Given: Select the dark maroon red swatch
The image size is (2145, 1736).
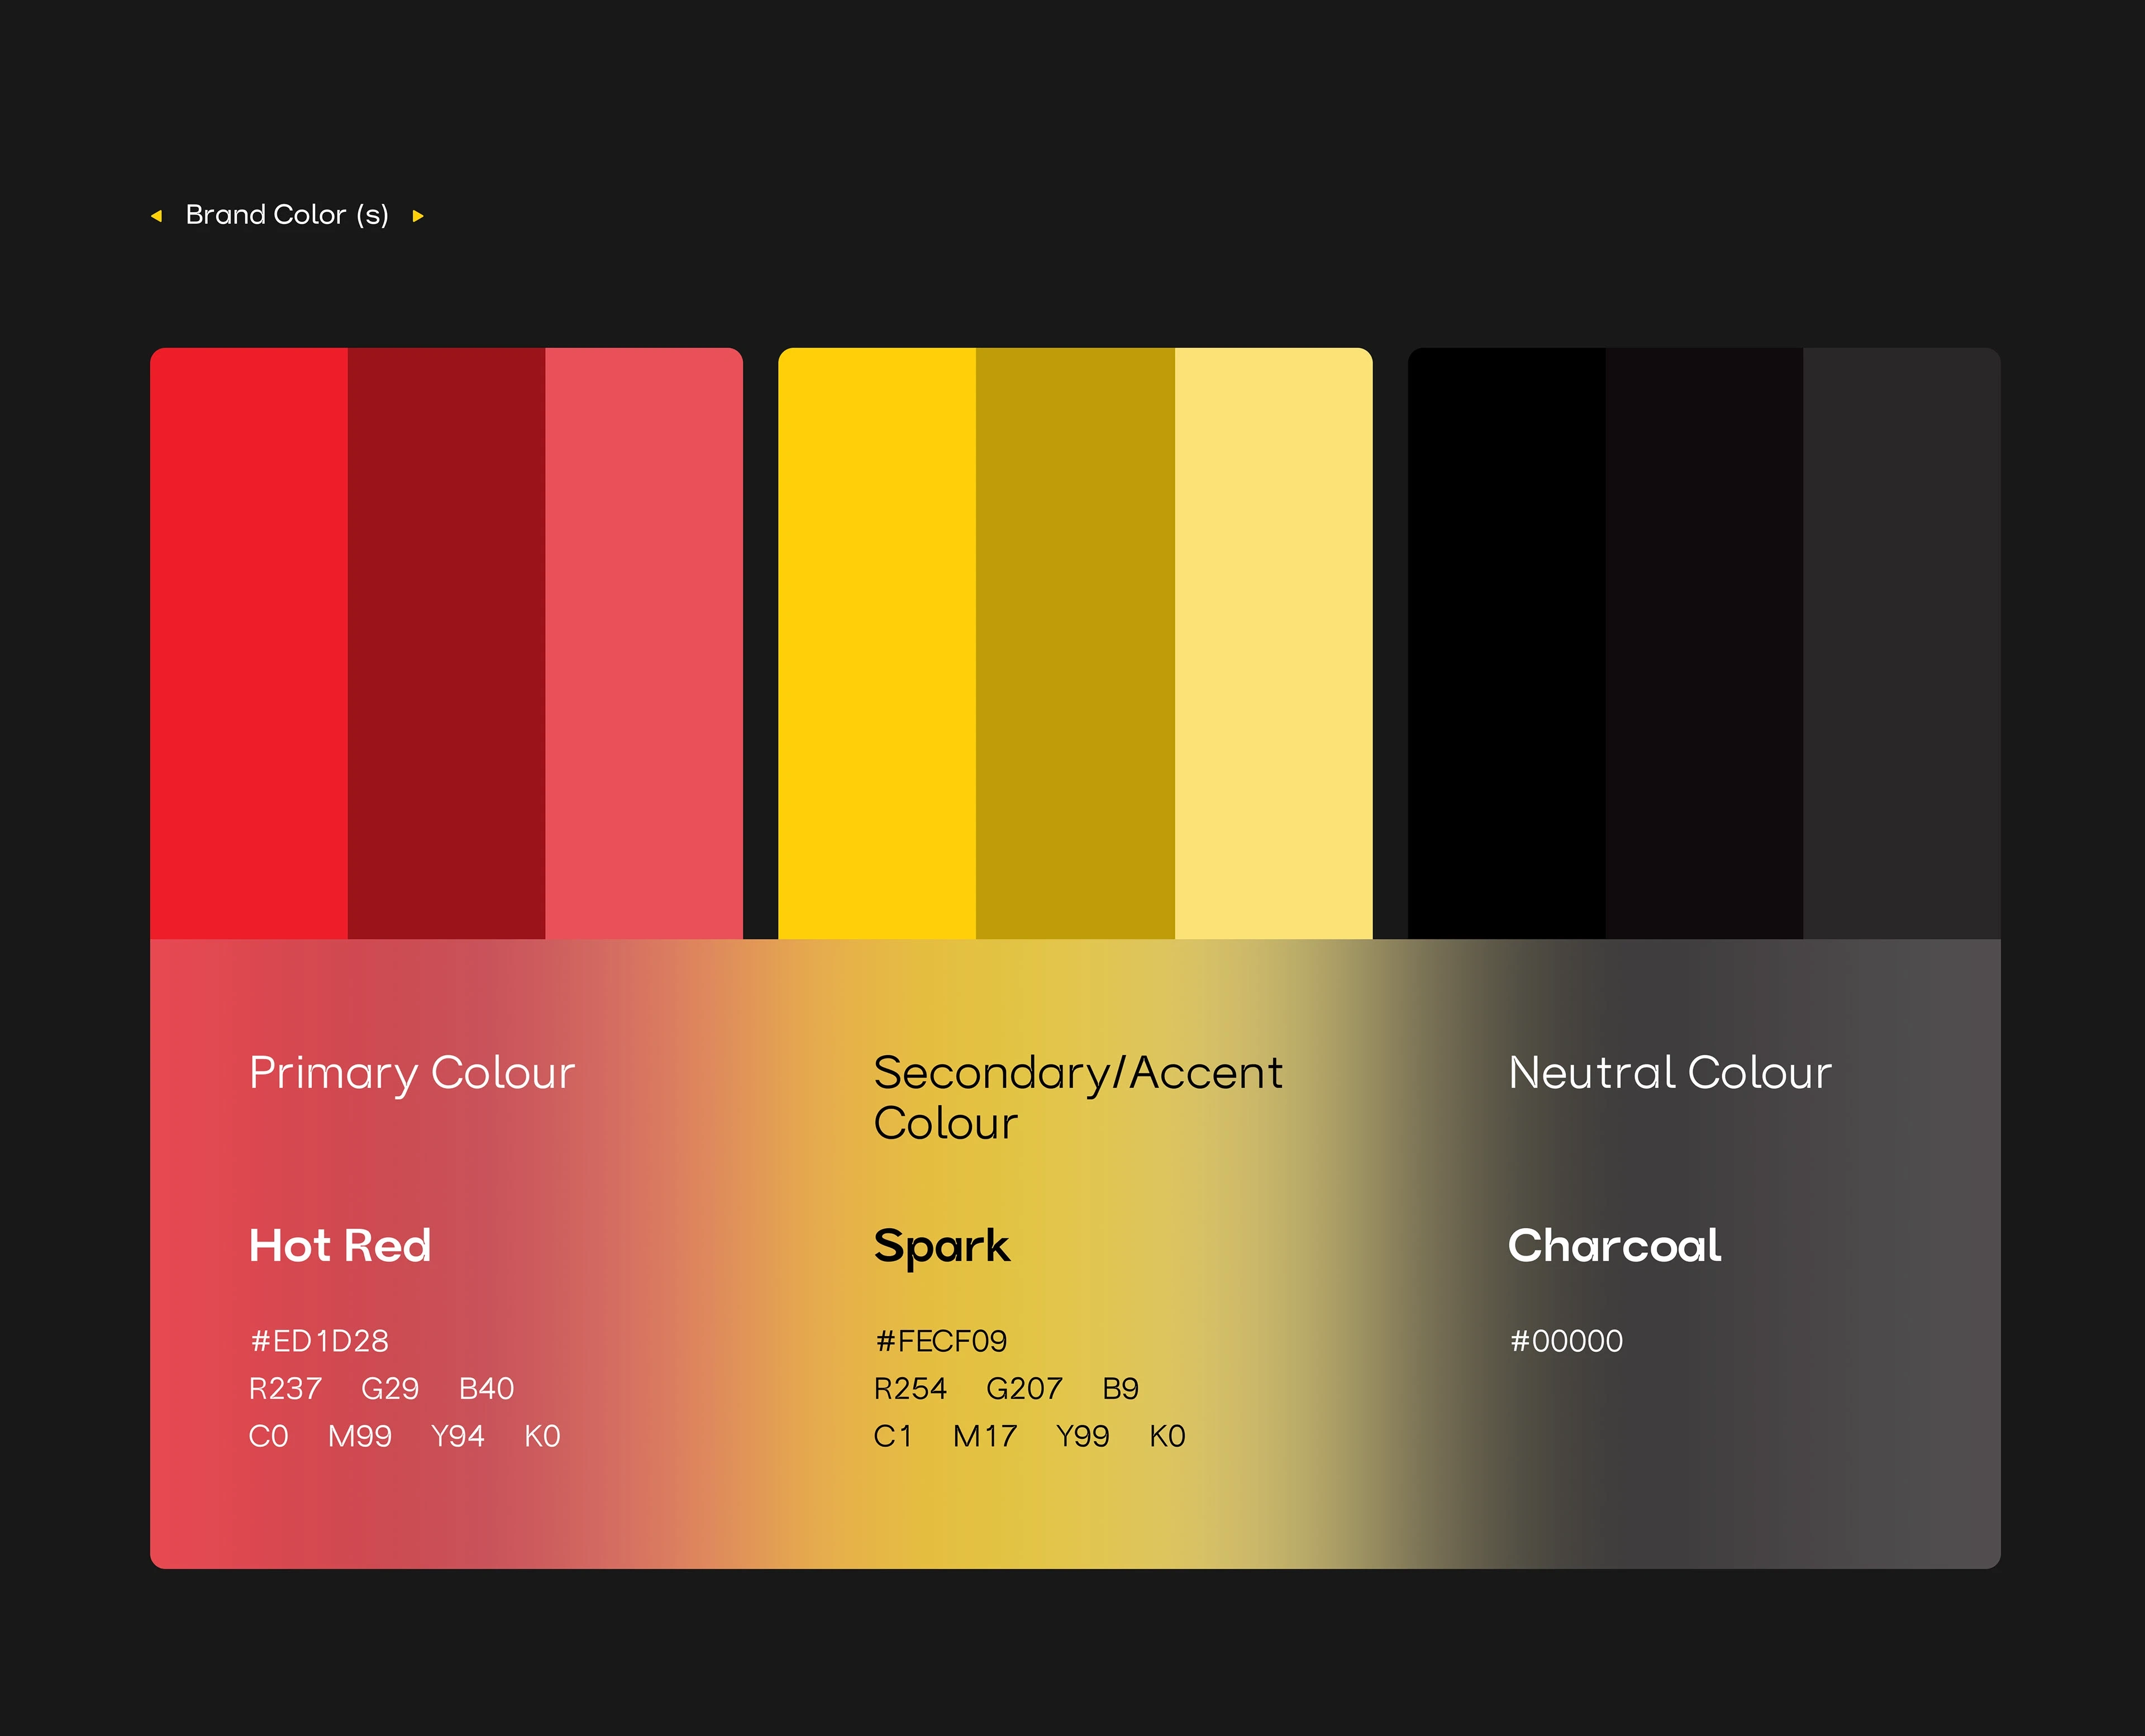Looking at the screenshot, I should pyautogui.click(x=446, y=642).
